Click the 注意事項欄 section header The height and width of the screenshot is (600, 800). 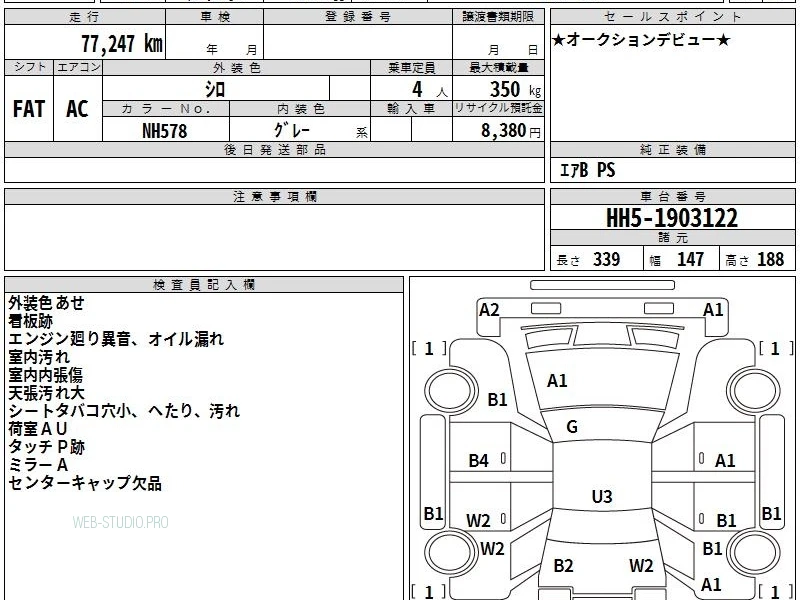pyautogui.click(x=274, y=197)
